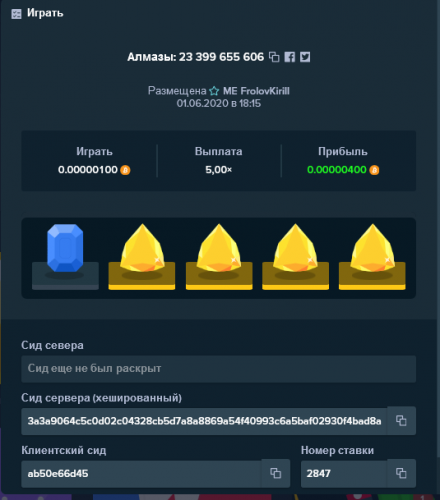Share bet on Facebook
Viewport: 440px width, 500px height.
pyautogui.click(x=290, y=57)
